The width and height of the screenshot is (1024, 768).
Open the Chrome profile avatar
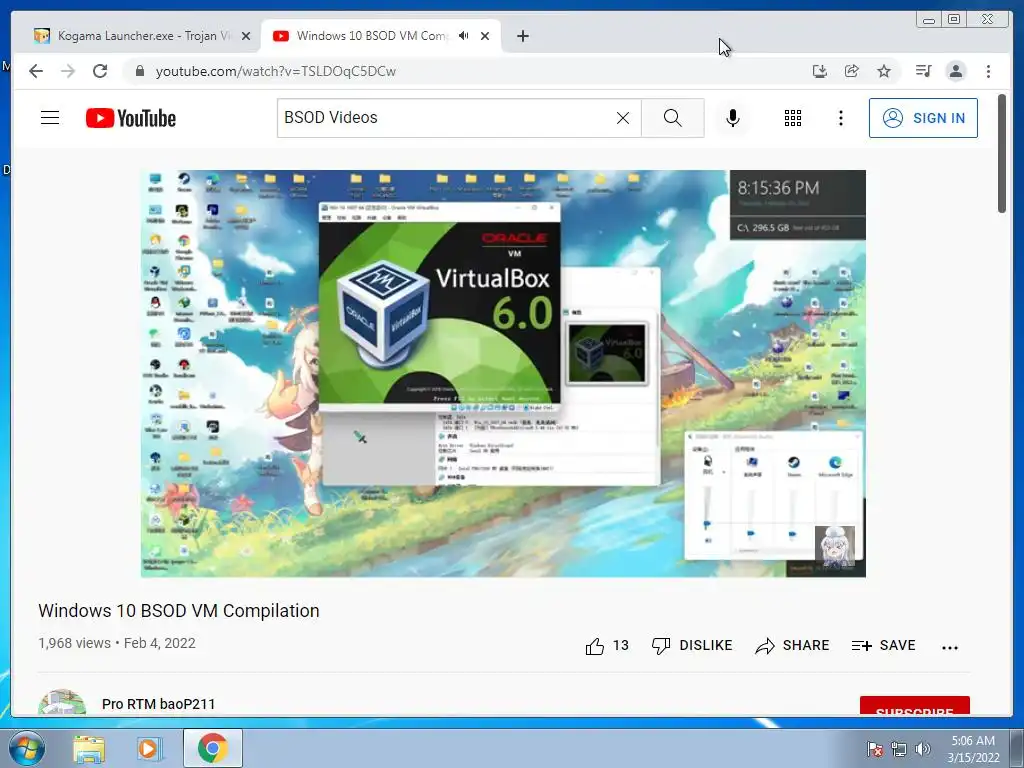point(955,71)
